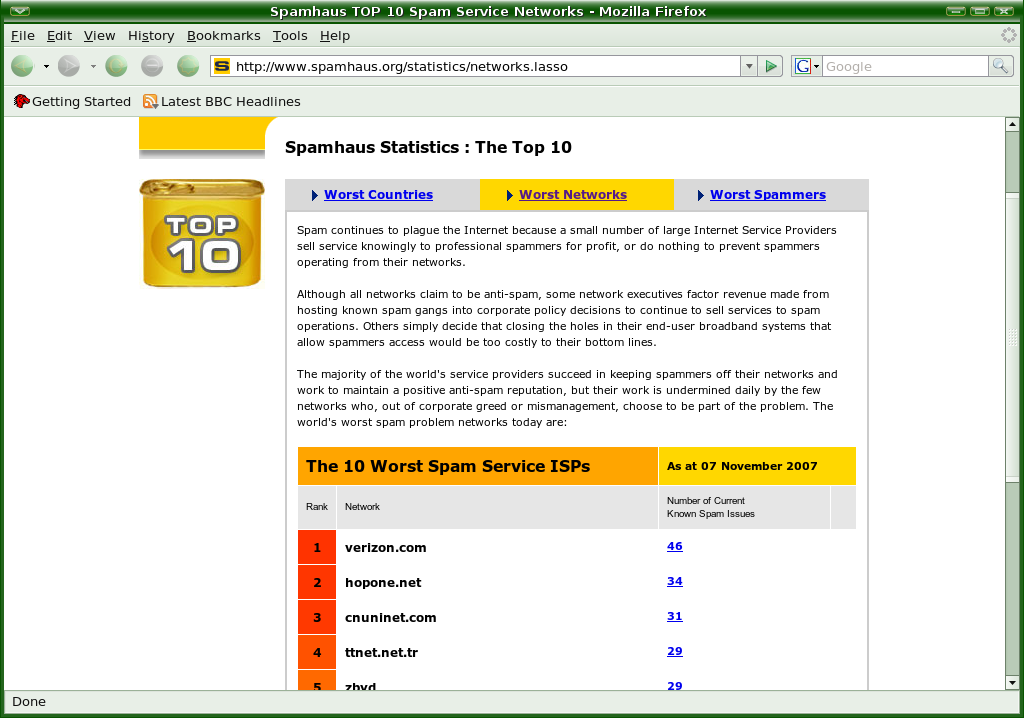Click the rank 3 red cell
Viewport: 1024px width, 718px height.
tap(317, 617)
